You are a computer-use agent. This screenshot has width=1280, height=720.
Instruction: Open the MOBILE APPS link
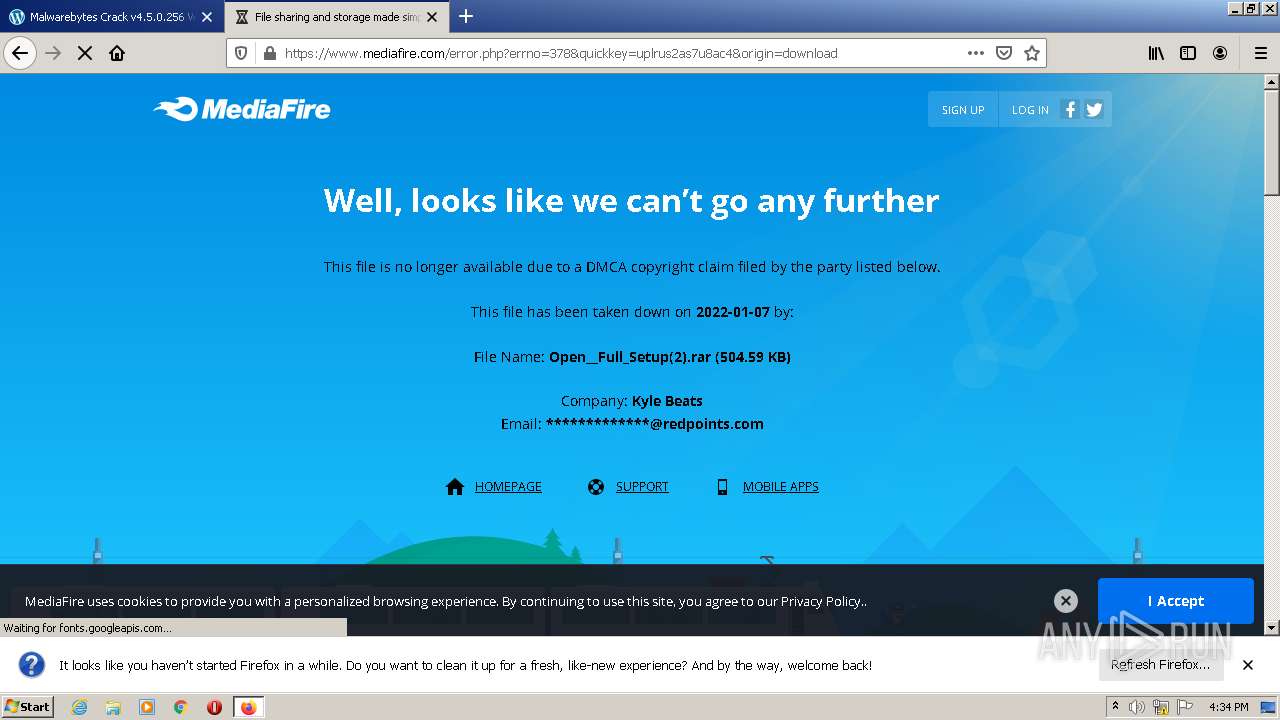780,487
